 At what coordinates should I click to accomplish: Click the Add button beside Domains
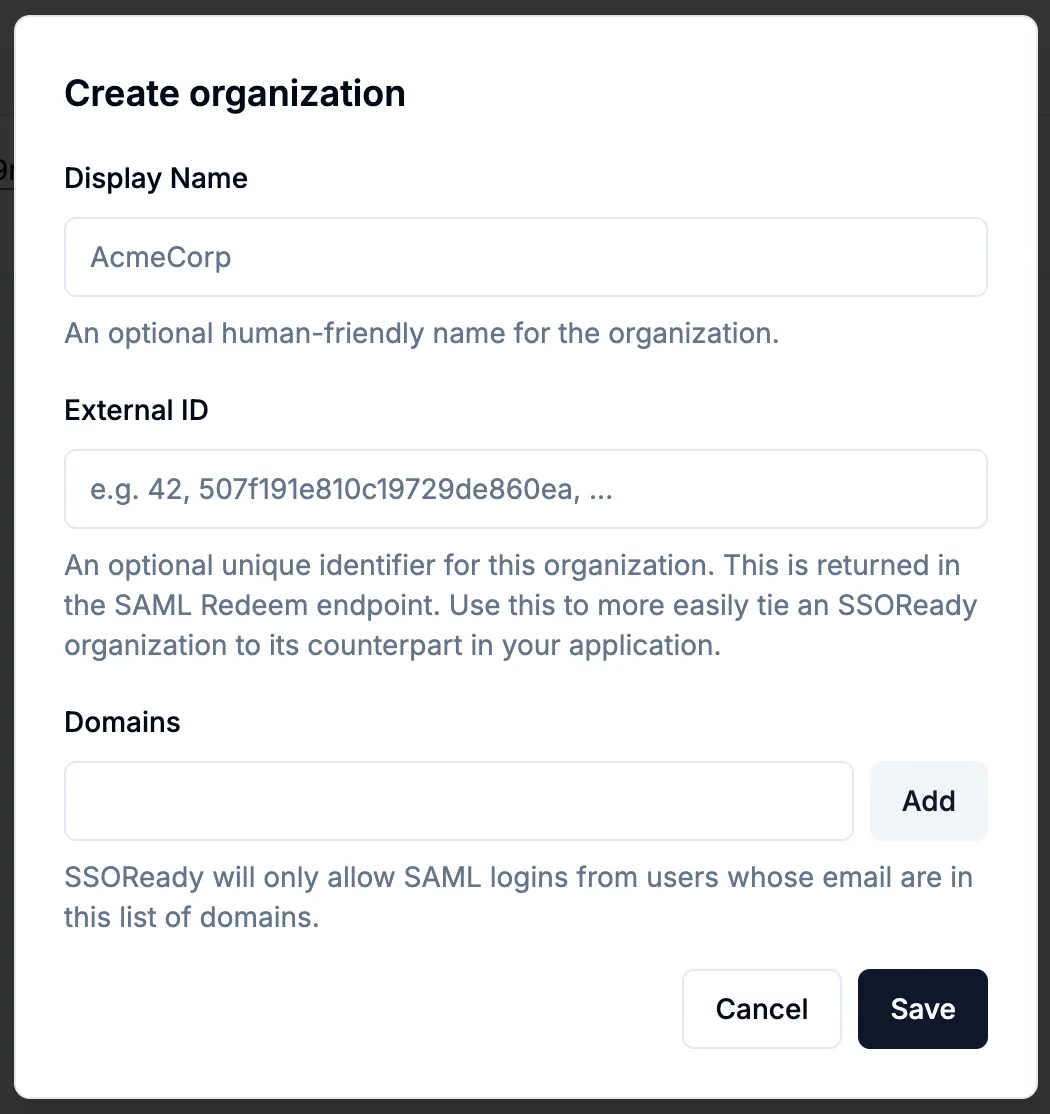pyautogui.click(x=928, y=800)
